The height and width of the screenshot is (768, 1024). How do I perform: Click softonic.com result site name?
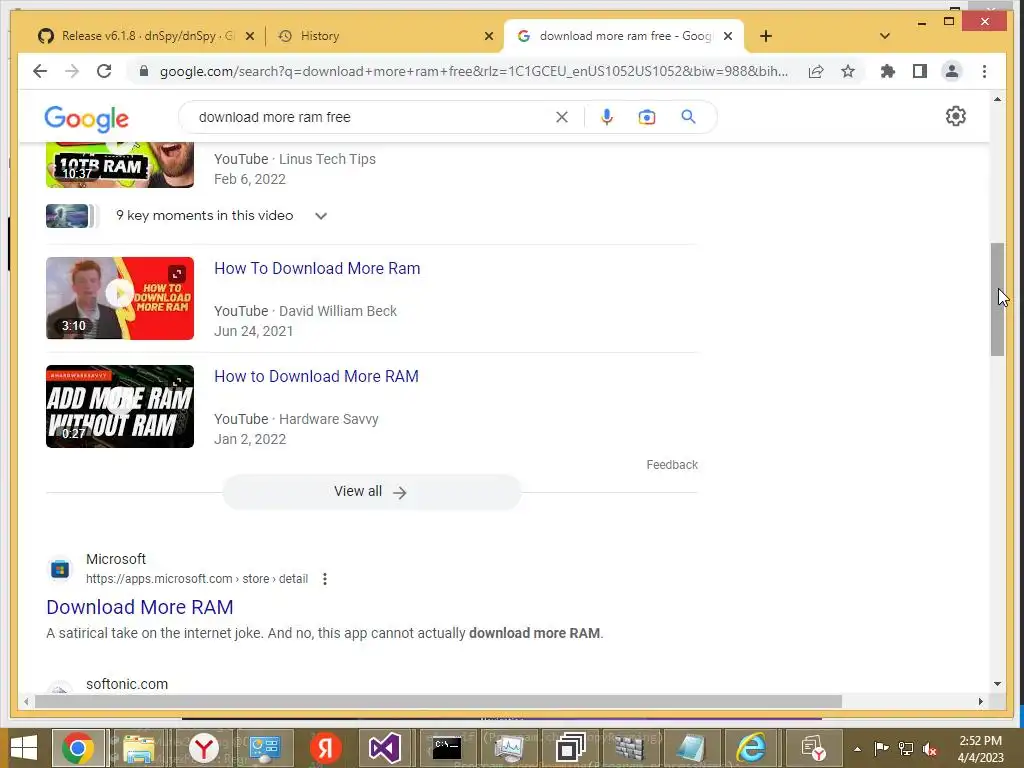pyautogui.click(x=127, y=684)
